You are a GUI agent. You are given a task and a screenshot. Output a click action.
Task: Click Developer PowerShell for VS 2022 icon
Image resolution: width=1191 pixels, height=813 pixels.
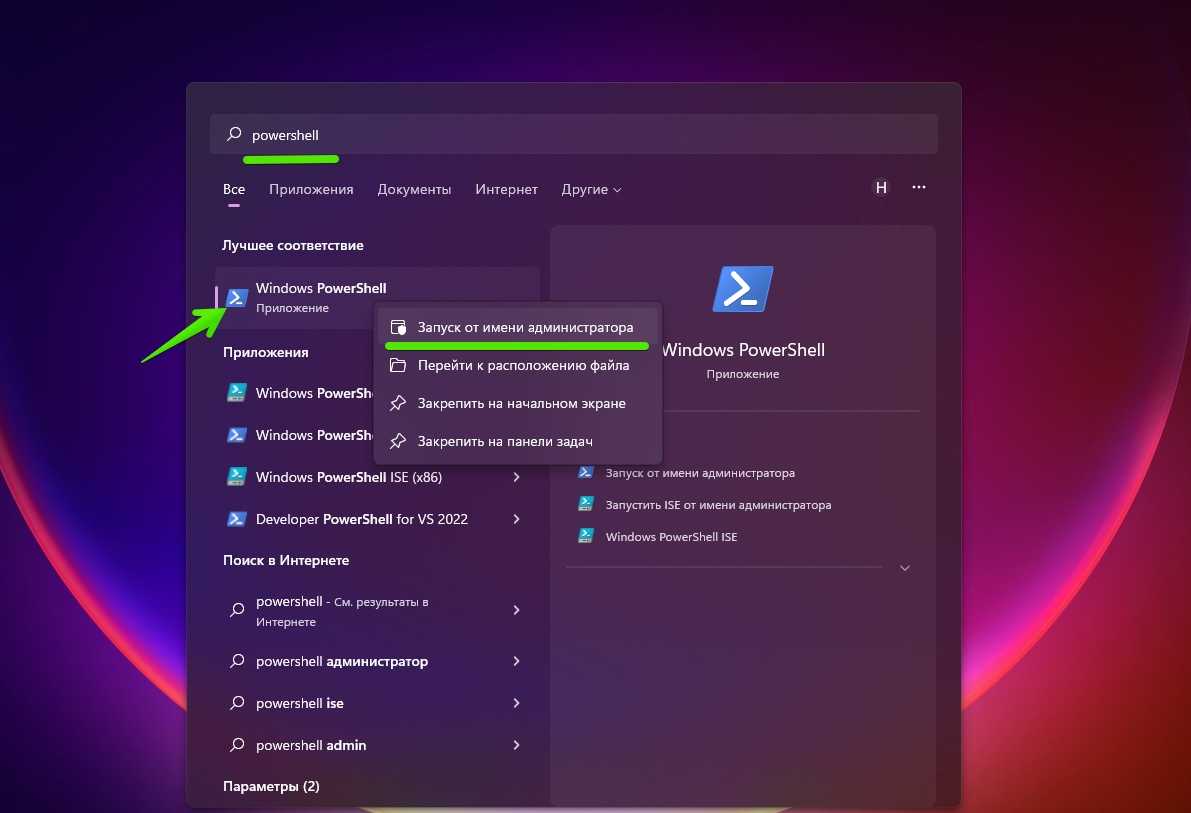[x=237, y=519]
